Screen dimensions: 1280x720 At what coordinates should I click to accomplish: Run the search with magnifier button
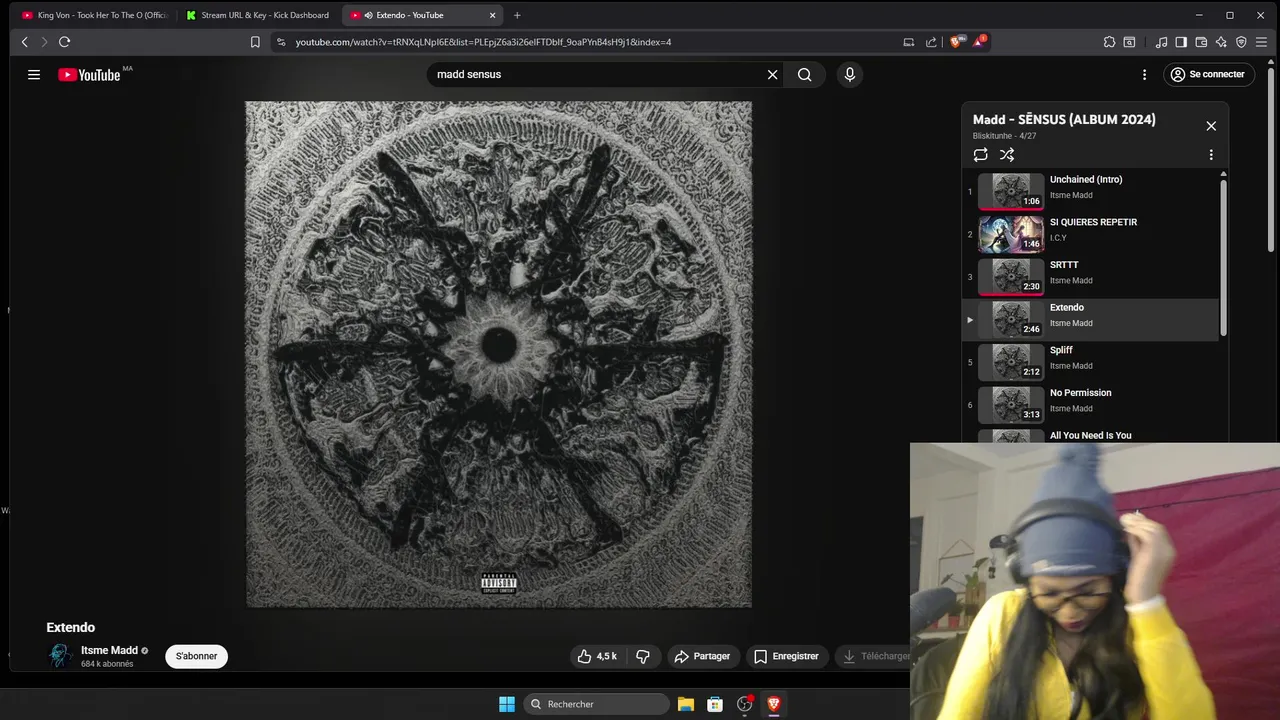pos(804,75)
